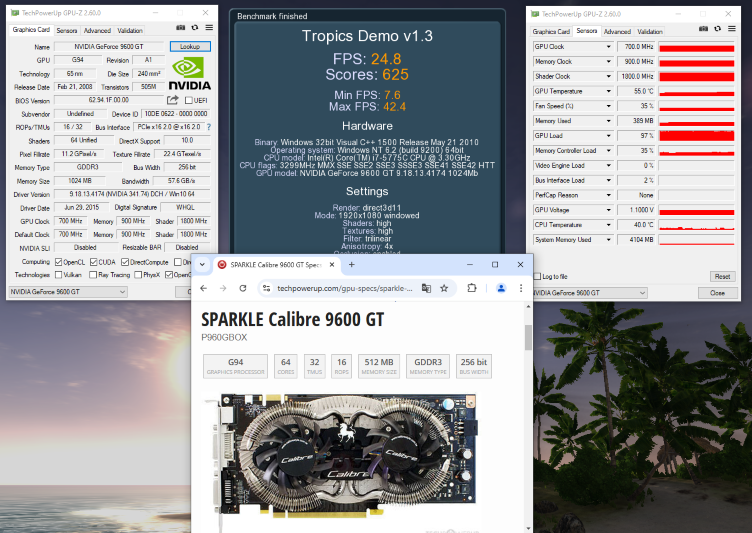
Task: Click the Reset button in Sensors window
Action: 722,276
